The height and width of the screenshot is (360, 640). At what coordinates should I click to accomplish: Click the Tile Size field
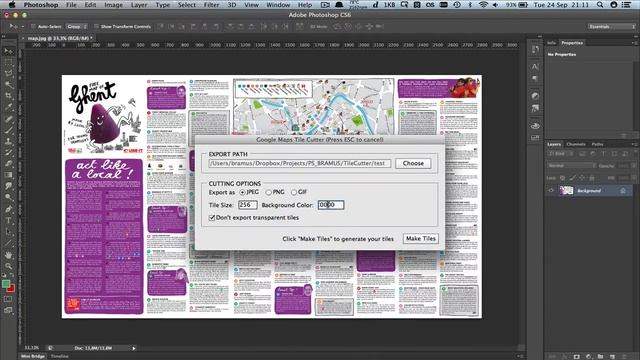click(248, 205)
